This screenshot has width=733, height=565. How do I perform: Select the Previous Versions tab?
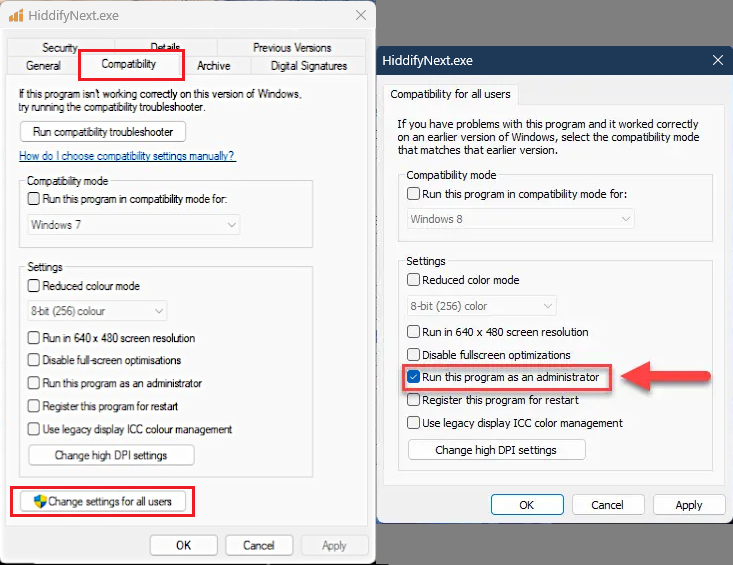pyautogui.click(x=292, y=47)
